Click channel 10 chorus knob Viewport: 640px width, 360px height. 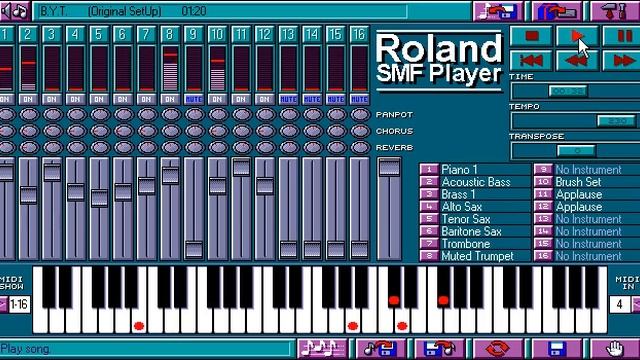pos(218,131)
